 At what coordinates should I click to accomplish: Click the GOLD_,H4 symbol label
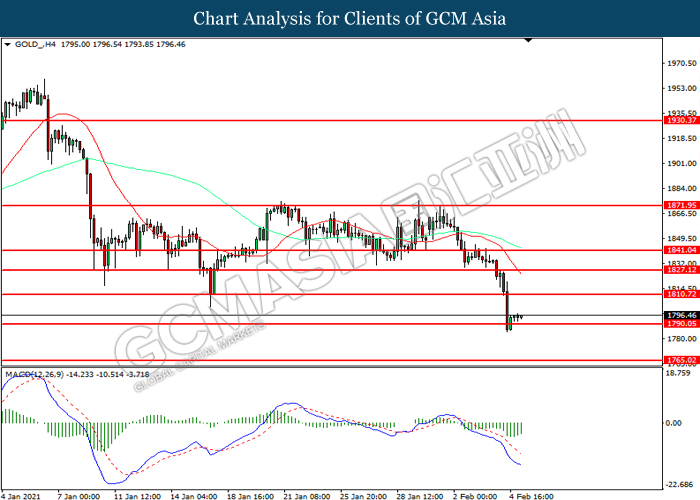pos(35,44)
